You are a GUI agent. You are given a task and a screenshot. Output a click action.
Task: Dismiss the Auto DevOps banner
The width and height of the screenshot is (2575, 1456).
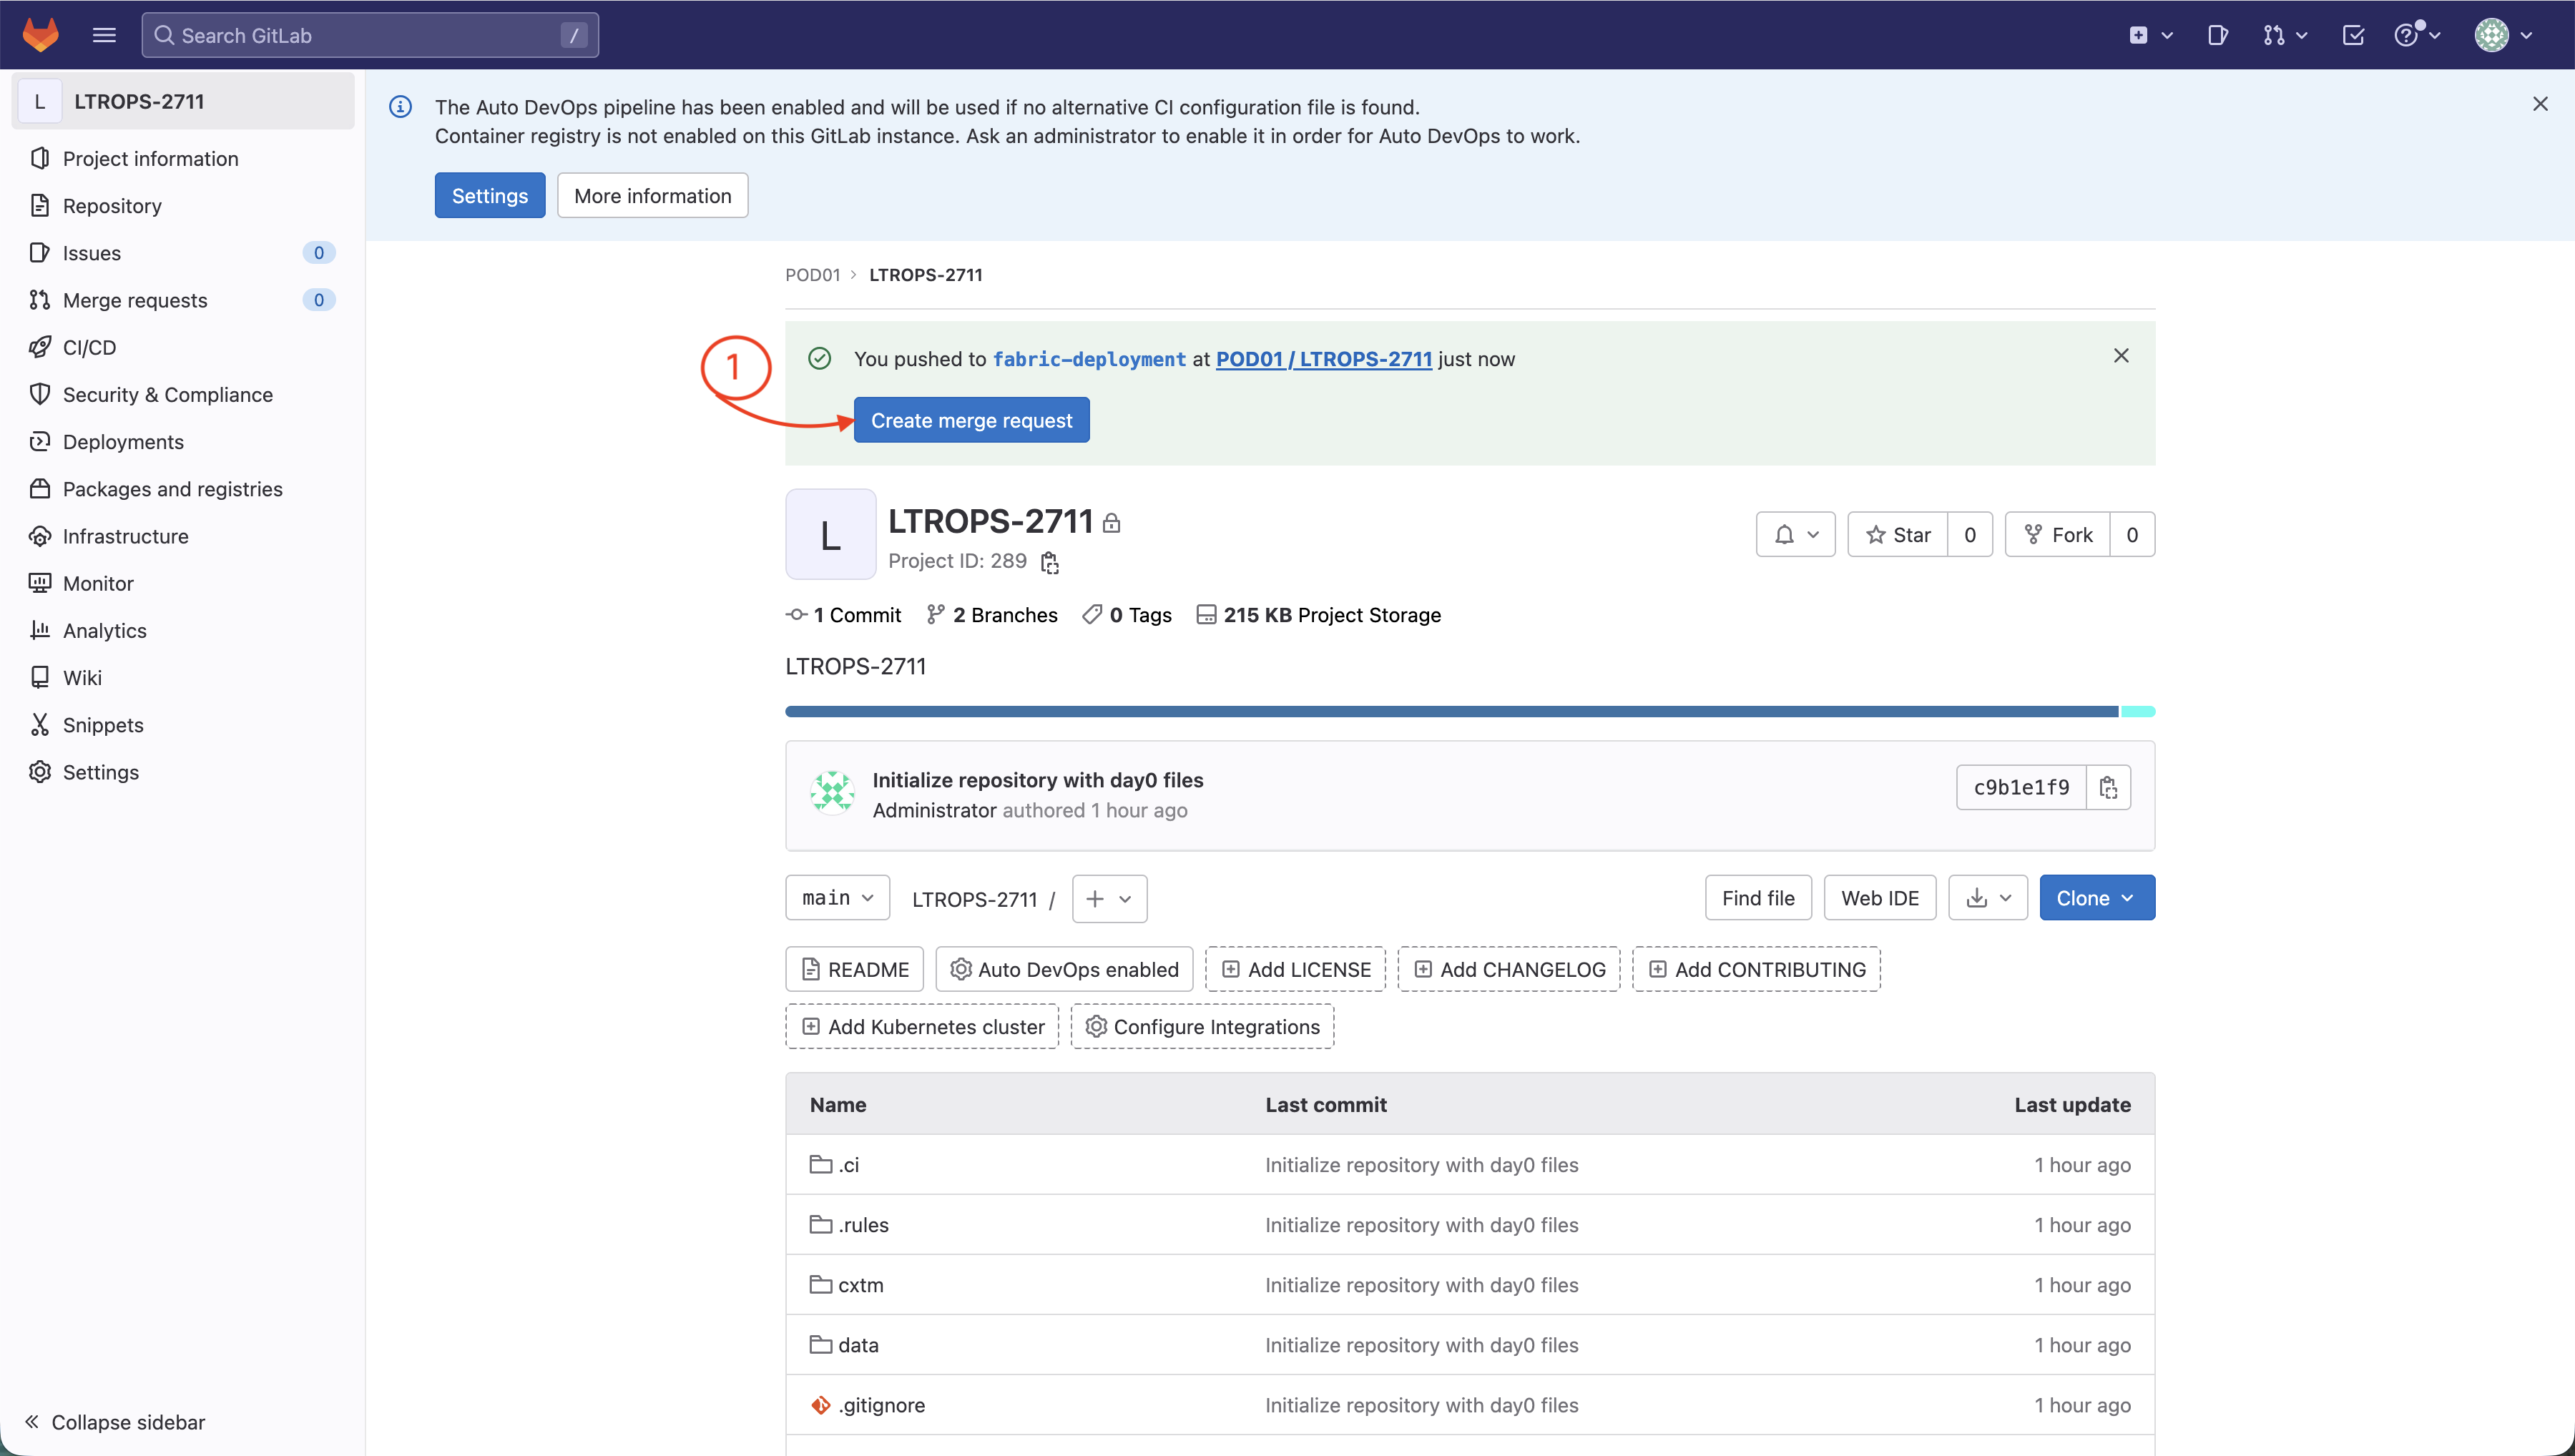coord(2539,104)
